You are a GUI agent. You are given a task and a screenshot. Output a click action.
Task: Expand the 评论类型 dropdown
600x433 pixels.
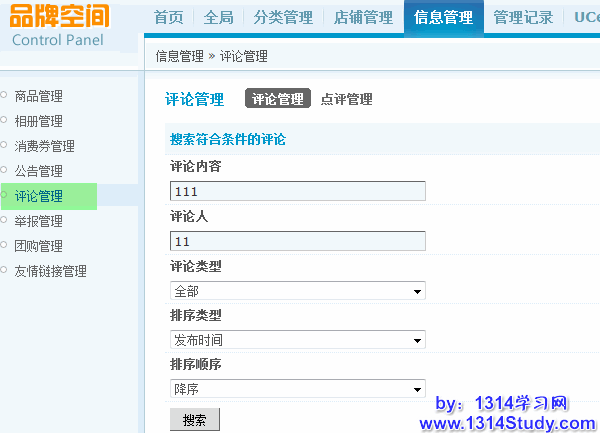[x=298, y=291]
